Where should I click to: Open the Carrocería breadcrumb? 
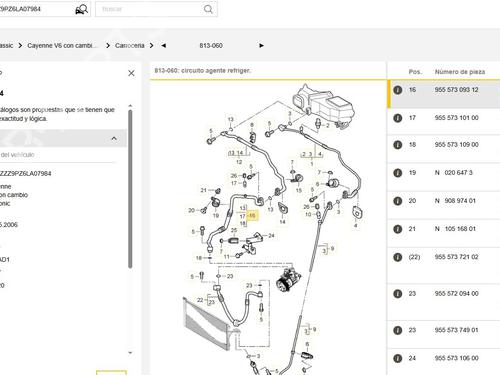click(x=130, y=46)
